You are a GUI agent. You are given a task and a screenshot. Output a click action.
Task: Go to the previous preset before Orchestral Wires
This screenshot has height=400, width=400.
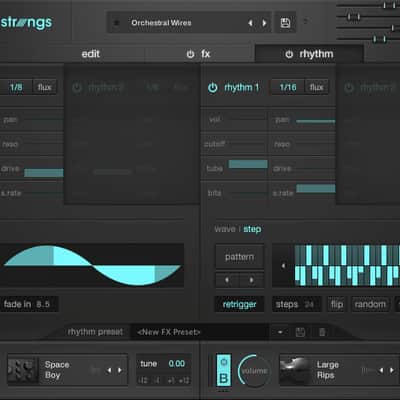tap(250, 23)
